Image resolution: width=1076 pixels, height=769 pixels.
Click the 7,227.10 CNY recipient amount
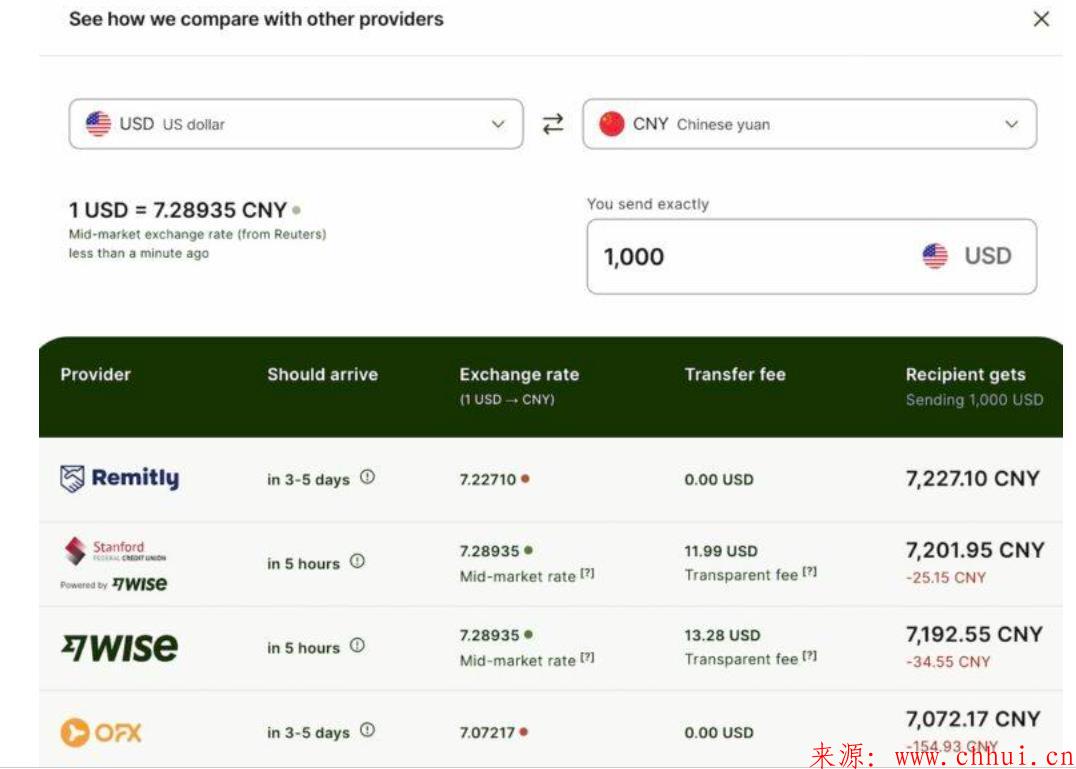point(973,478)
